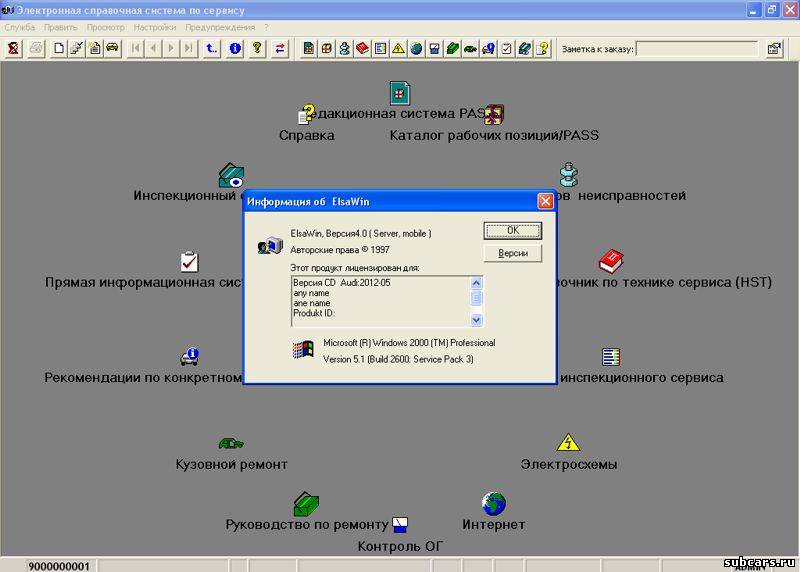Image resolution: width=800 pixels, height=572 pixels.
Task: Select 'Версия CD Audi:2012-05' license line
Action: (x=341, y=282)
